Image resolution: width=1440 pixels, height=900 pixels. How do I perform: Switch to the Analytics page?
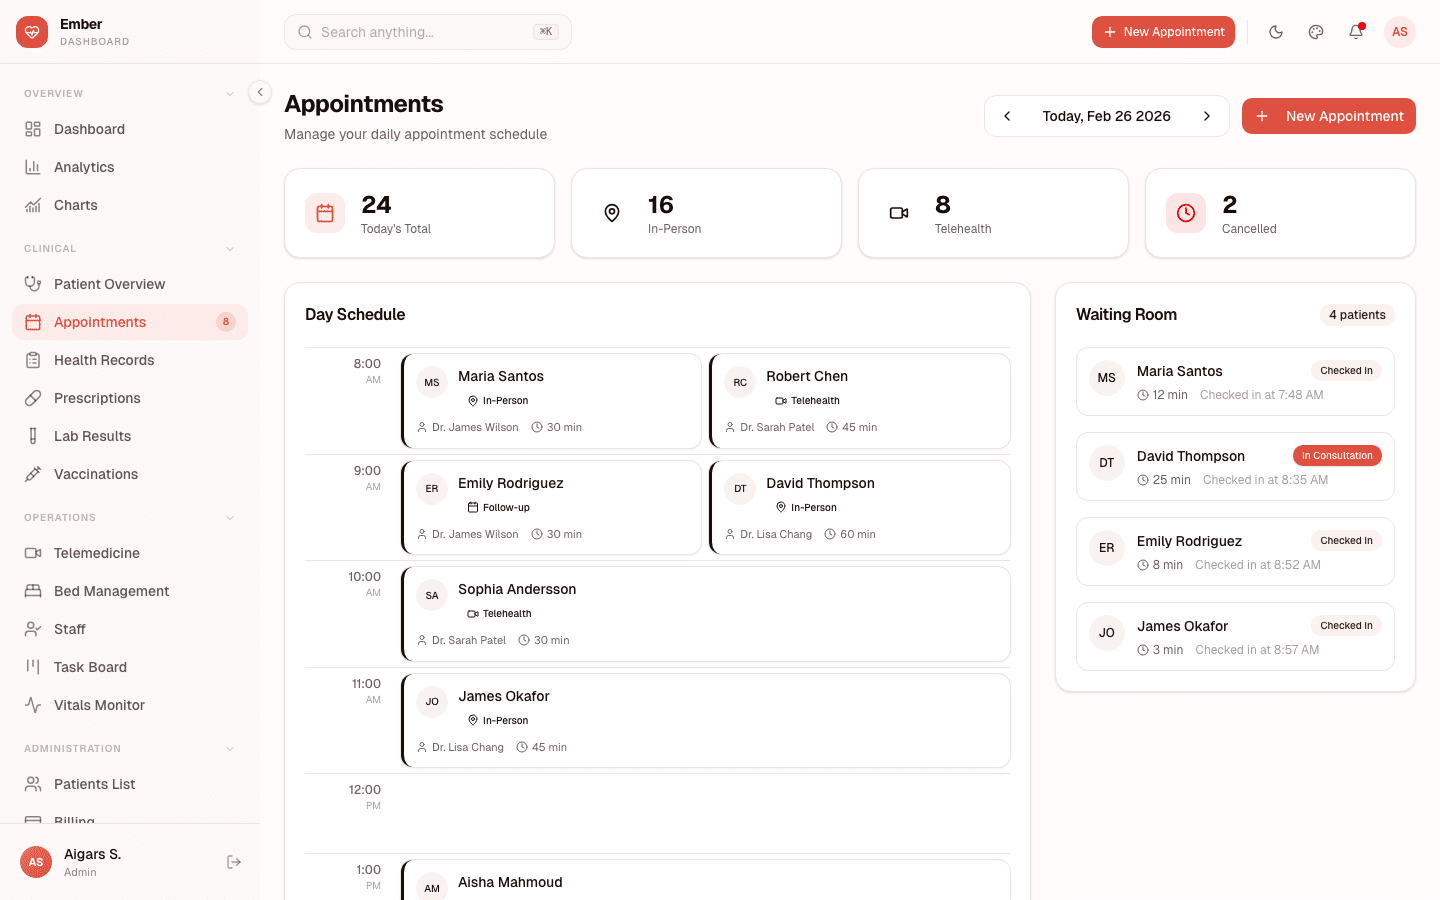83,167
